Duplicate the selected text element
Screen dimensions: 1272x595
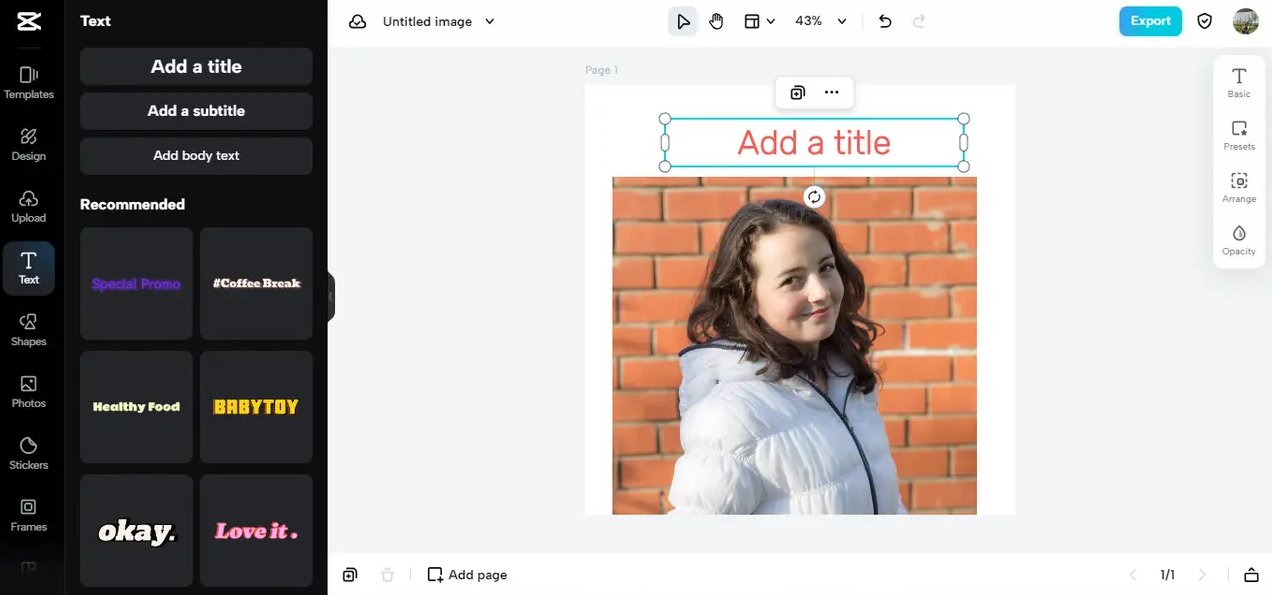click(797, 92)
